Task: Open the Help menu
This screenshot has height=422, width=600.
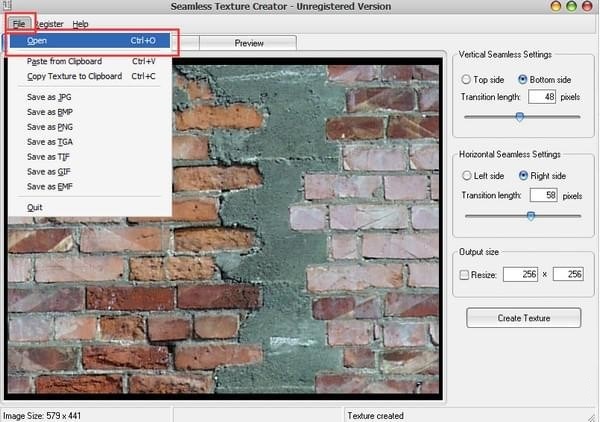Action: coord(80,23)
